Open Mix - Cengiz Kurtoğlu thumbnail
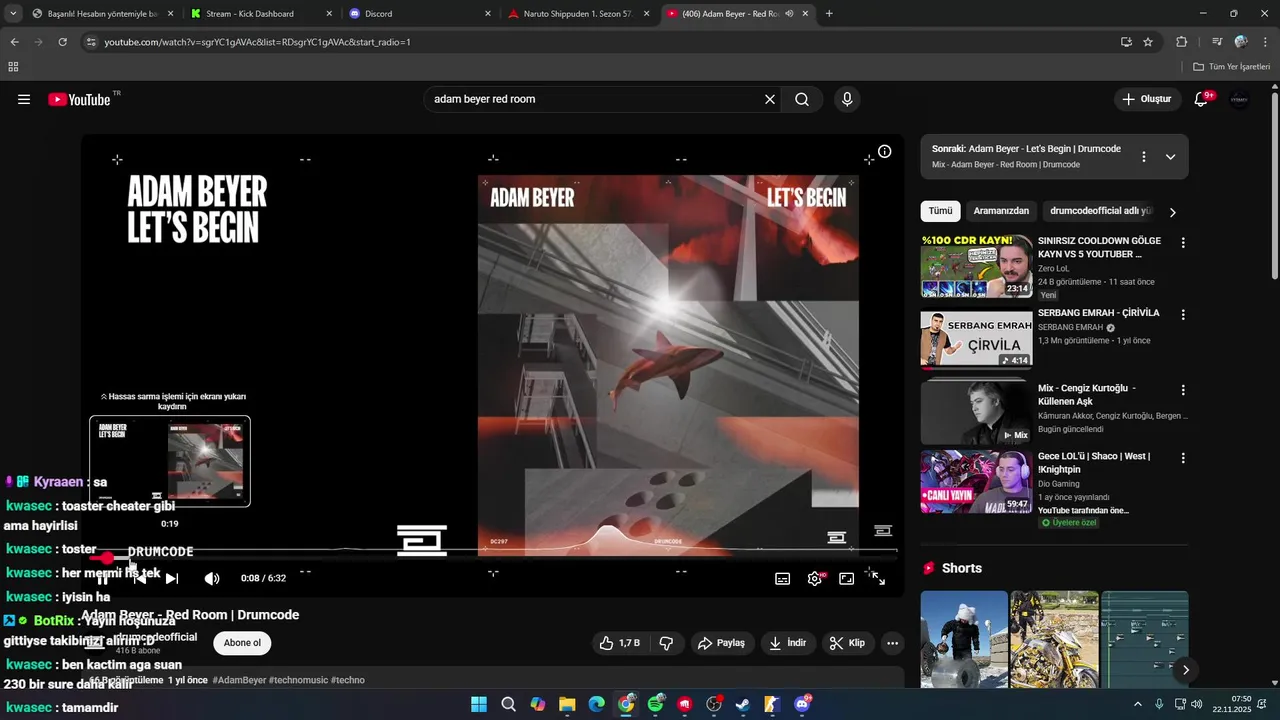Image resolution: width=1280 pixels, height=720 pixels. coord(976,412)
